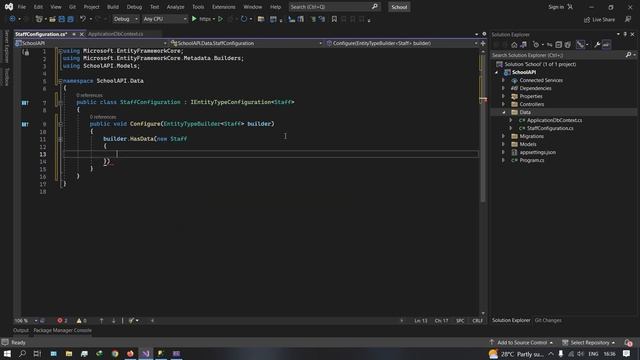Viewport: 640px width, 360px height.
Task: Click the Visual Studio taskbar icon
Action: pyautogui.click(x=146, y=353)
